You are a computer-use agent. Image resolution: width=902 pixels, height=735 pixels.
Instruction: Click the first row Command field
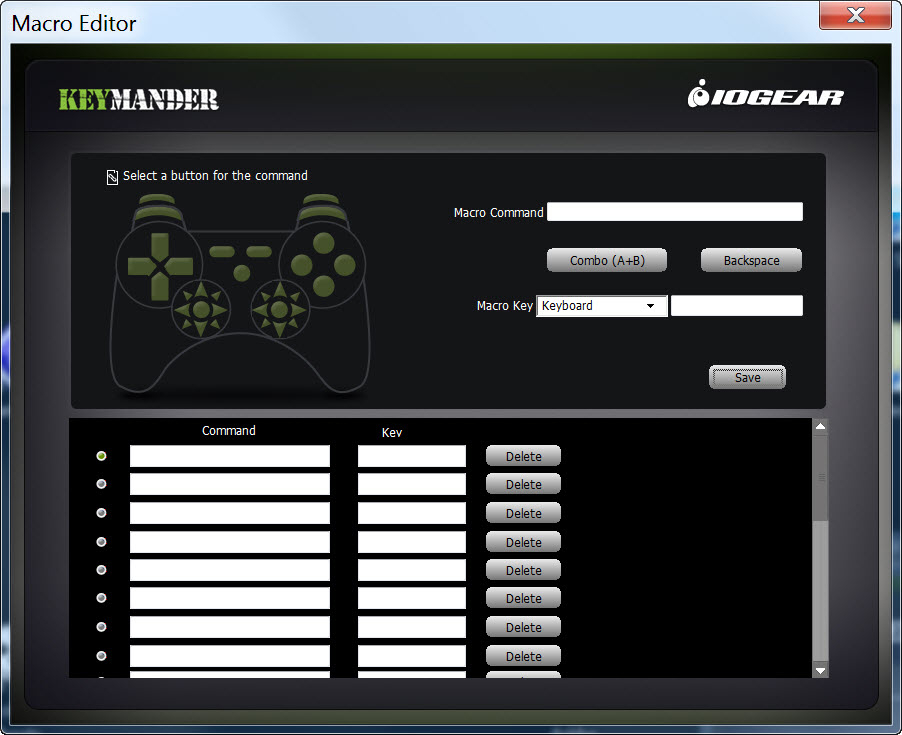(x=230, y=456)
